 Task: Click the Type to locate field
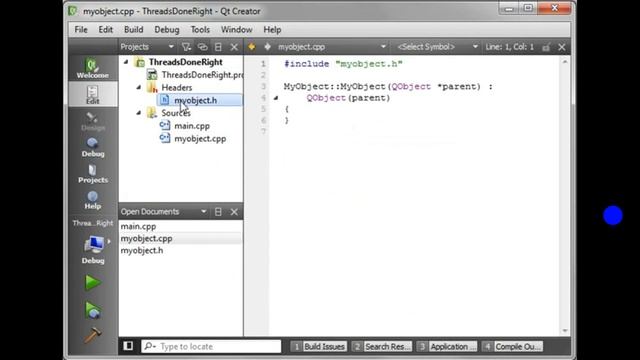pos(211,346)
